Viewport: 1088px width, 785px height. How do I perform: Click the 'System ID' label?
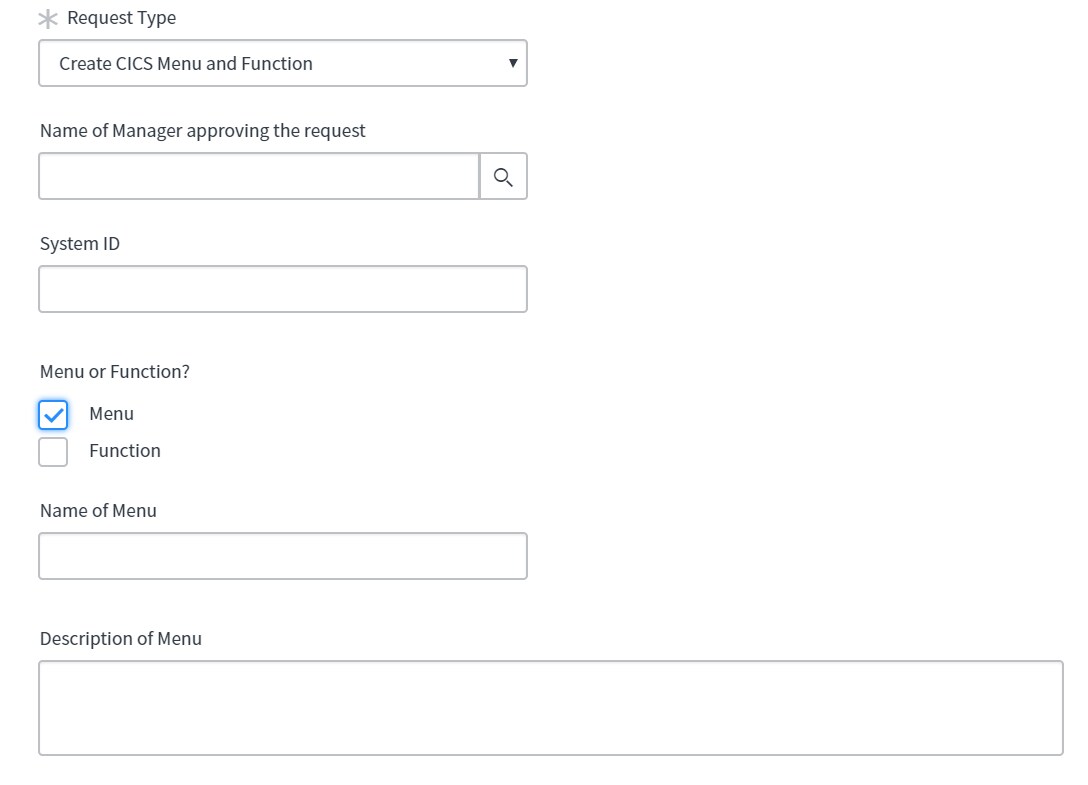pyautogui.click(x=80, y=244)
